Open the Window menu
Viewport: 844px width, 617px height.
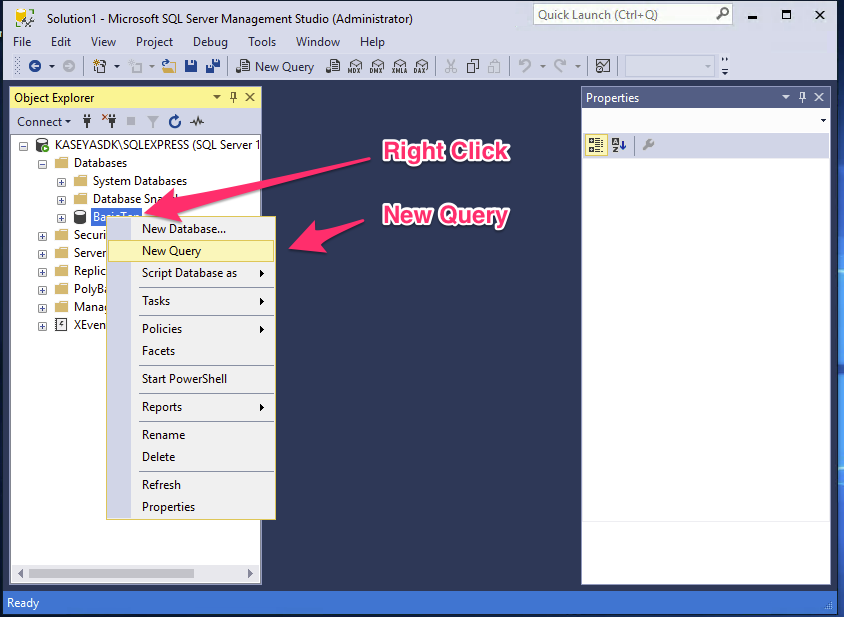[x=318, y=42]
